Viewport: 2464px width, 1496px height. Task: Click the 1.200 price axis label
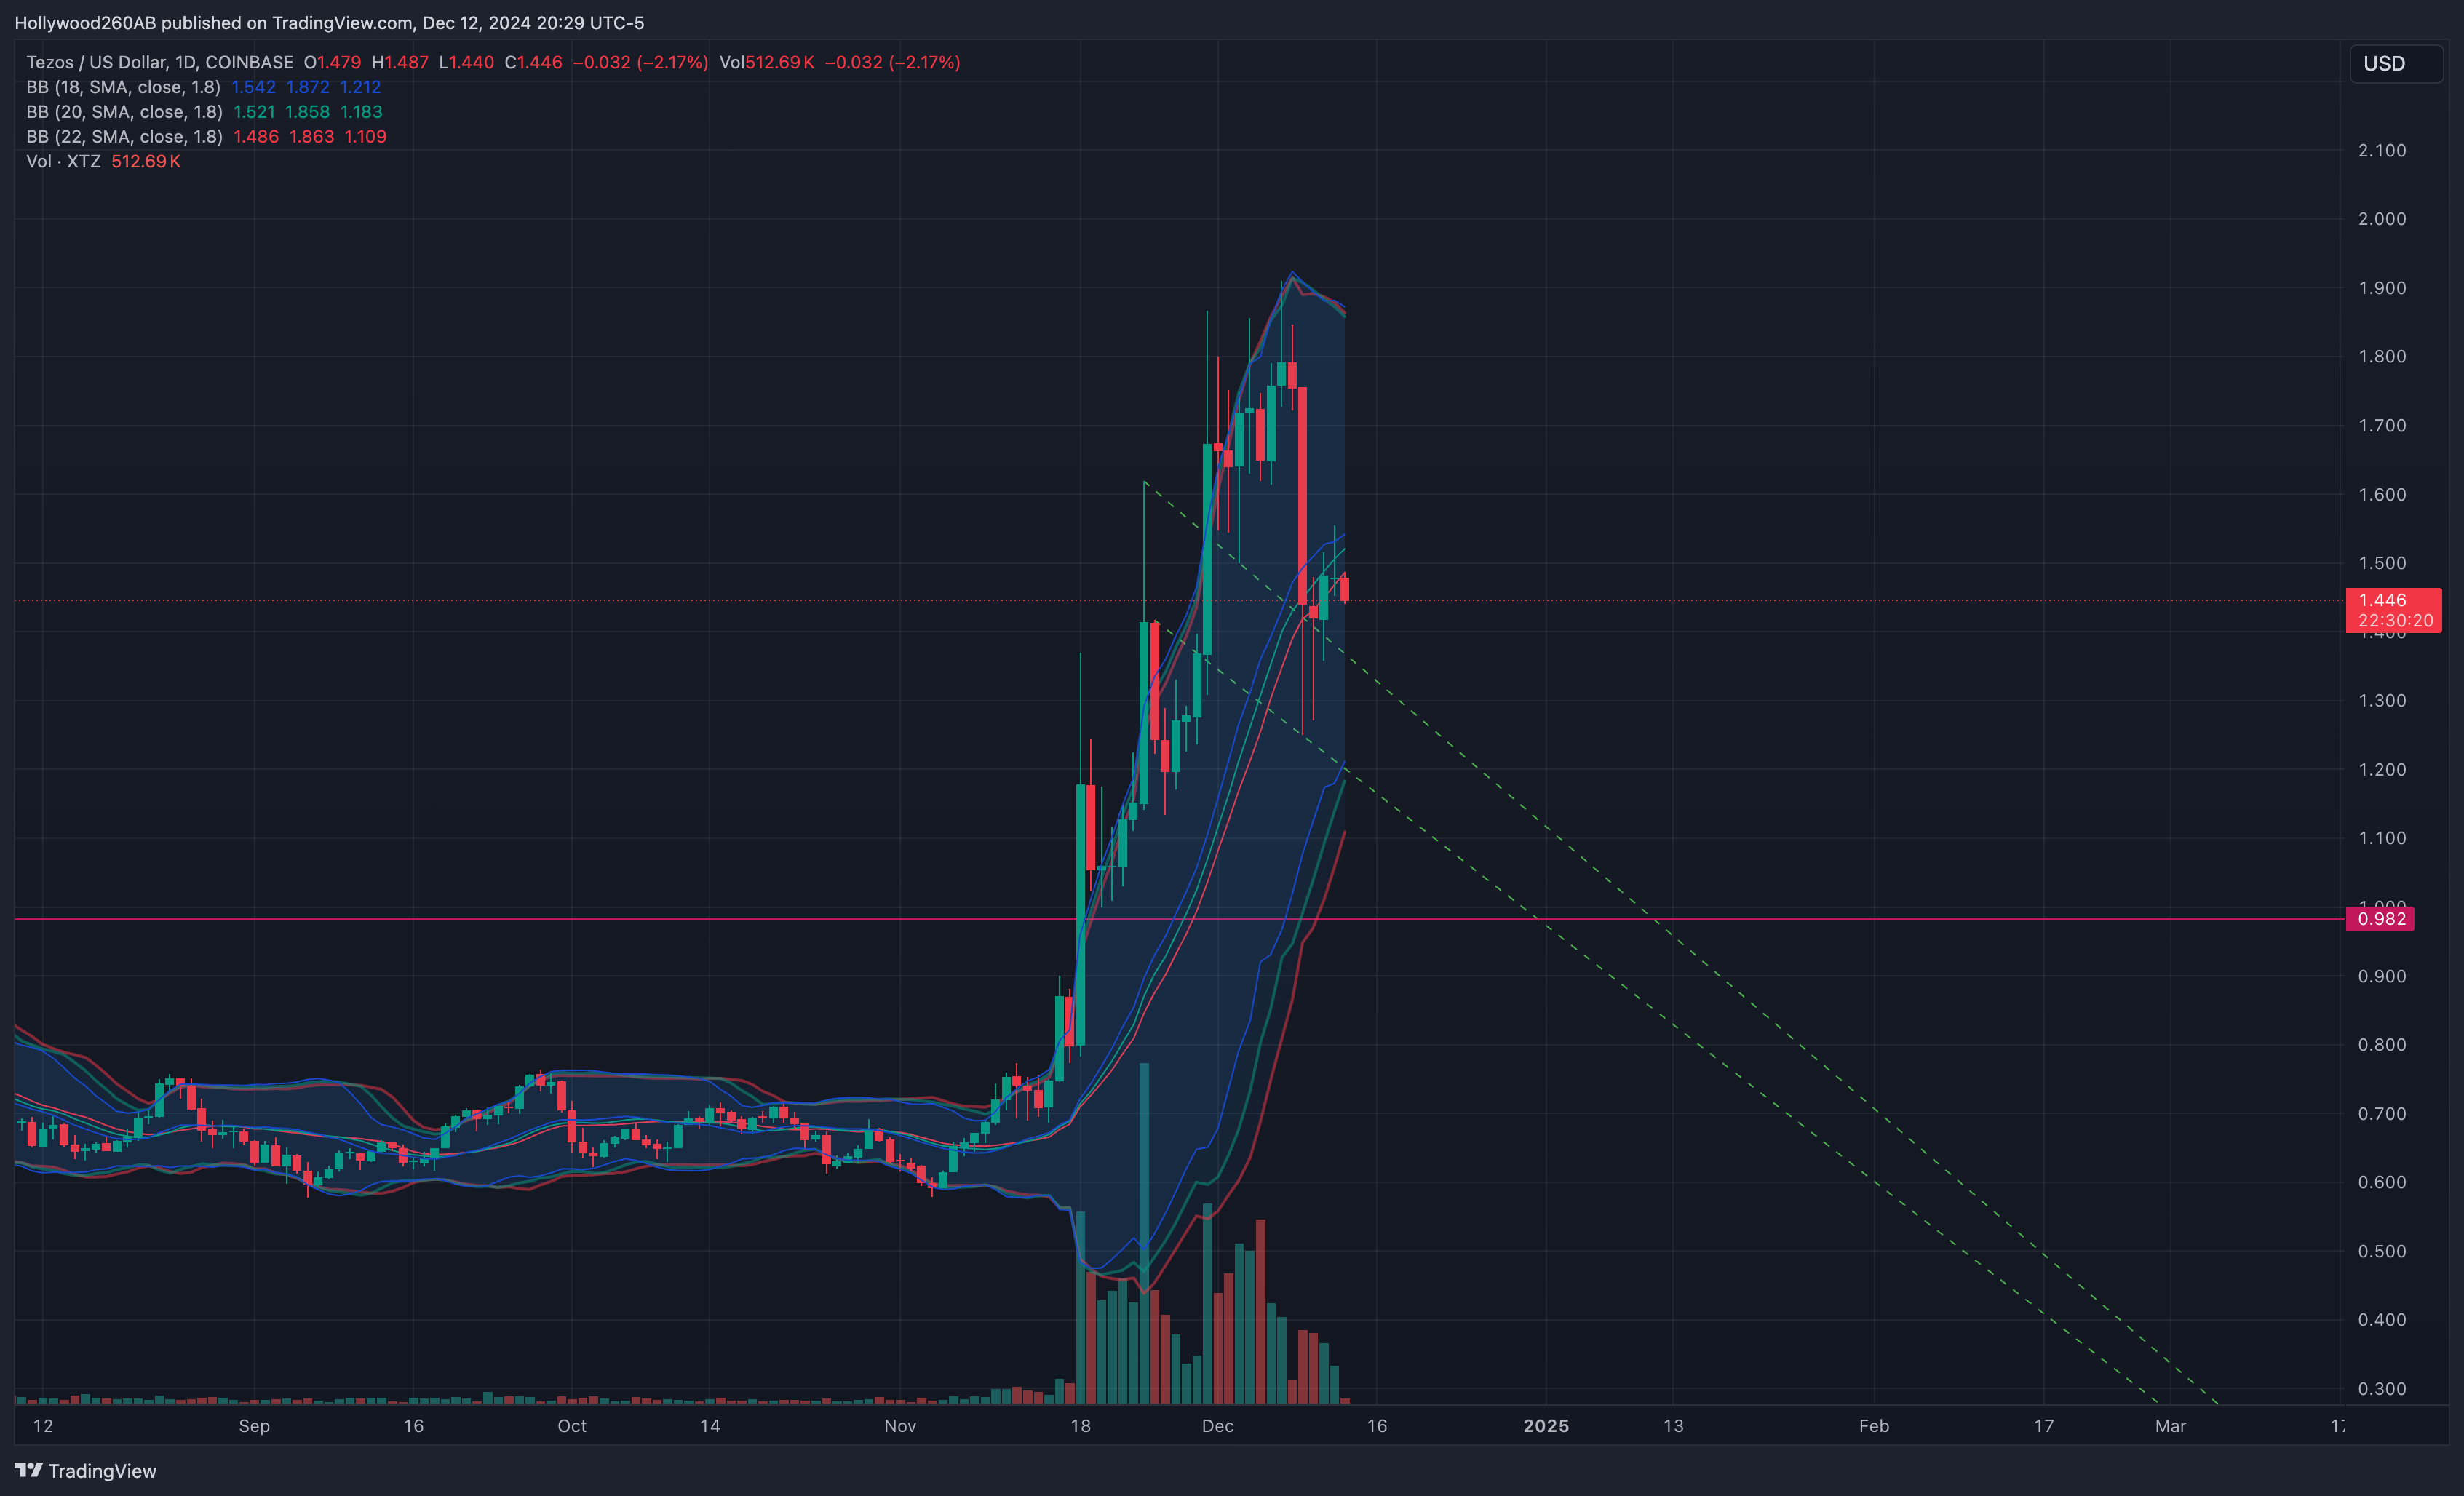point(2382,769)
